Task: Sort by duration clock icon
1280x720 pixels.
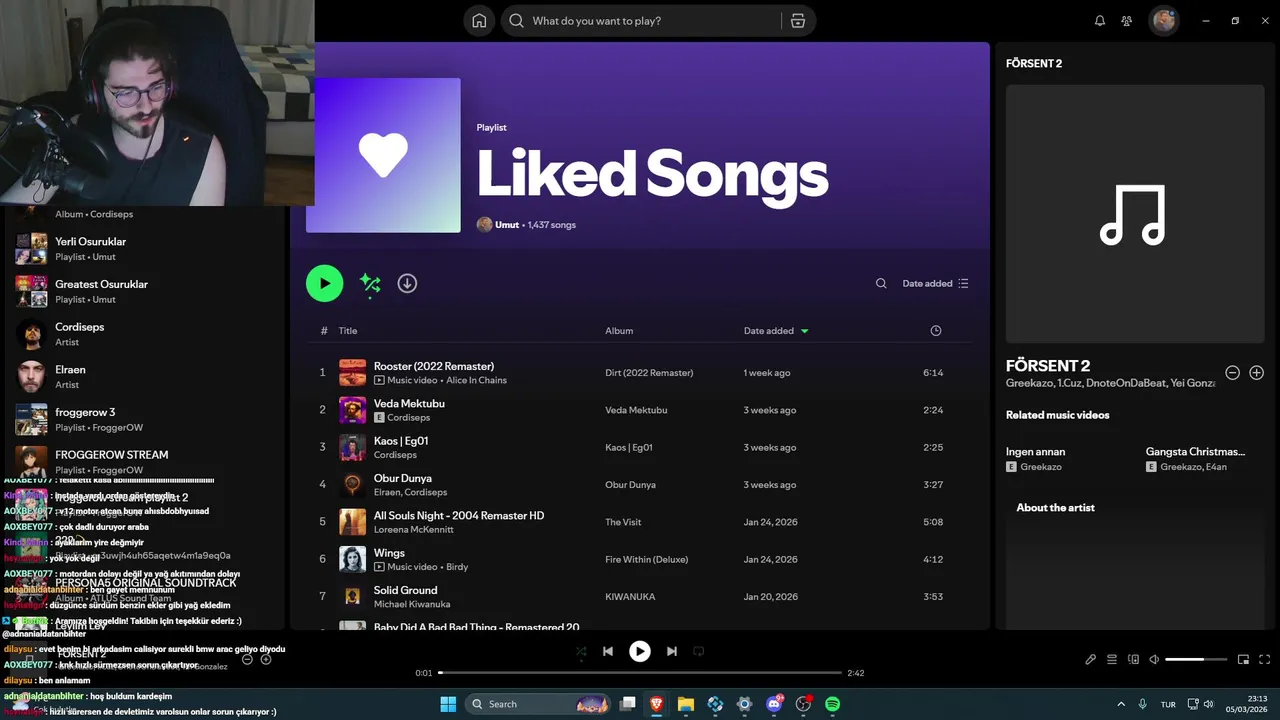Action: click(x=936, y=331)
